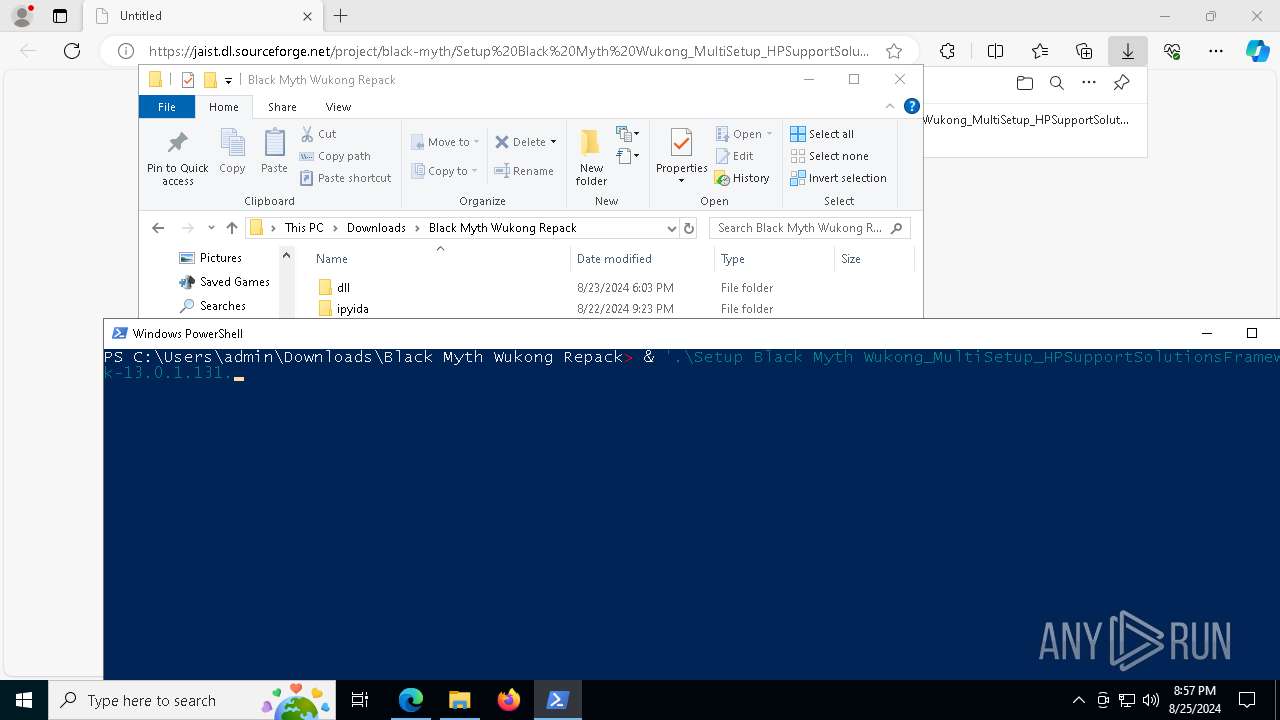The image size is (1280, 720).
Task: Open the Copilot sidebar in Edge
Action: pyautogui.click(x=1257, y=51)
